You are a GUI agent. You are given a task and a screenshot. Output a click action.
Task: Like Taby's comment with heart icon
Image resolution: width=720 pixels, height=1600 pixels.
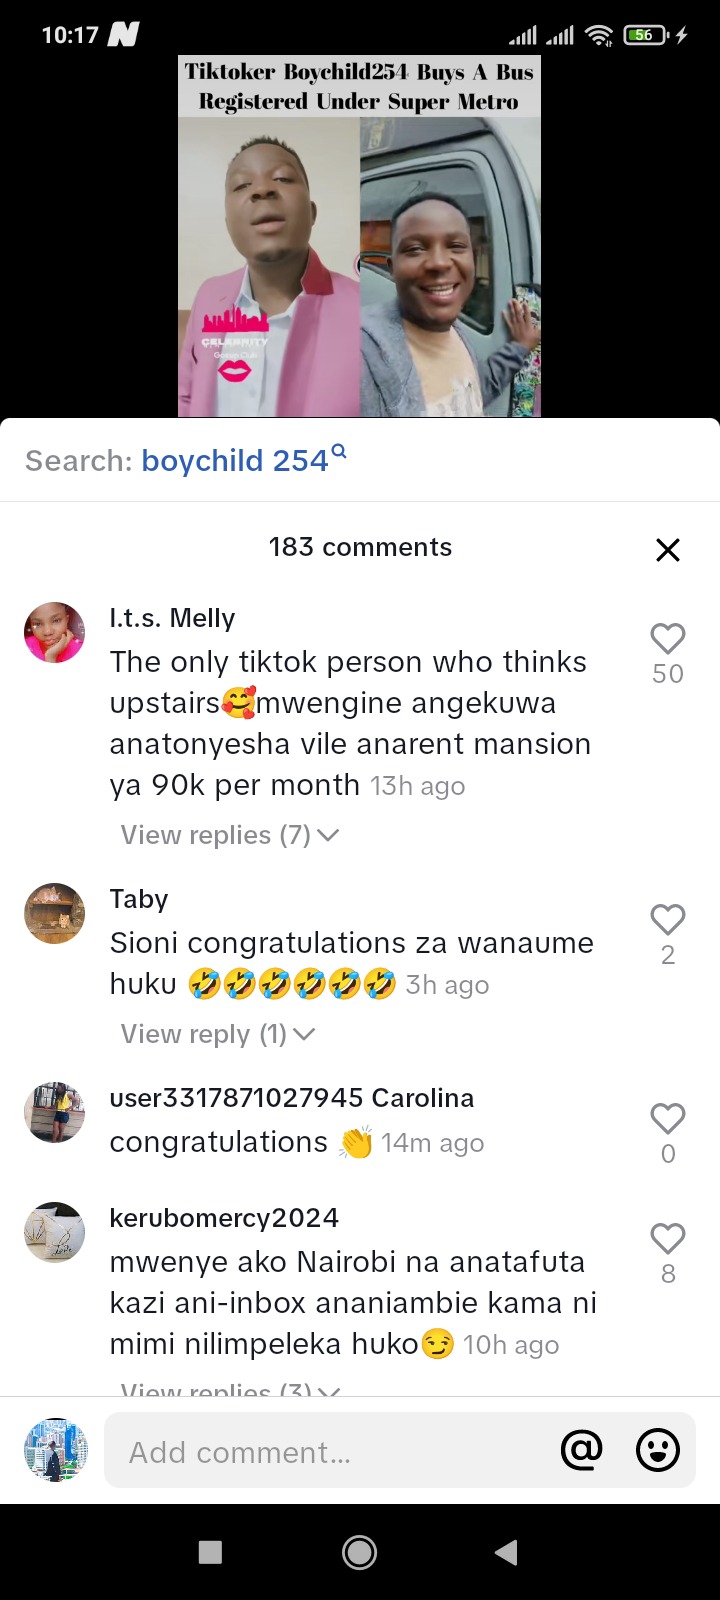[x=667, y=919]
